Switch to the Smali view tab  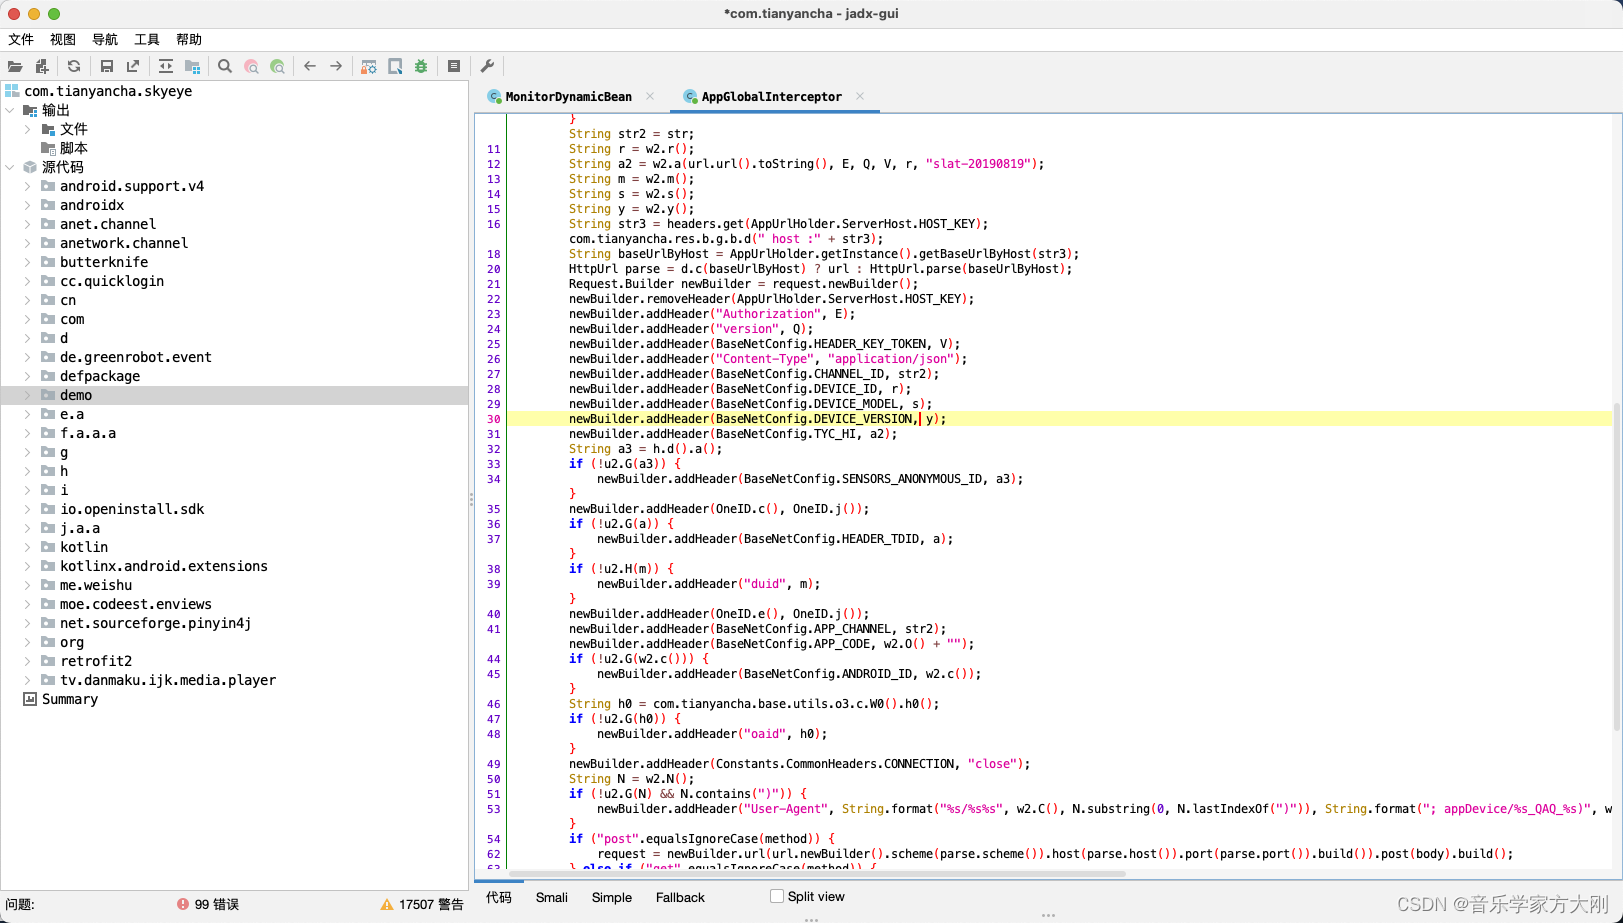click(x=552, y=897)
